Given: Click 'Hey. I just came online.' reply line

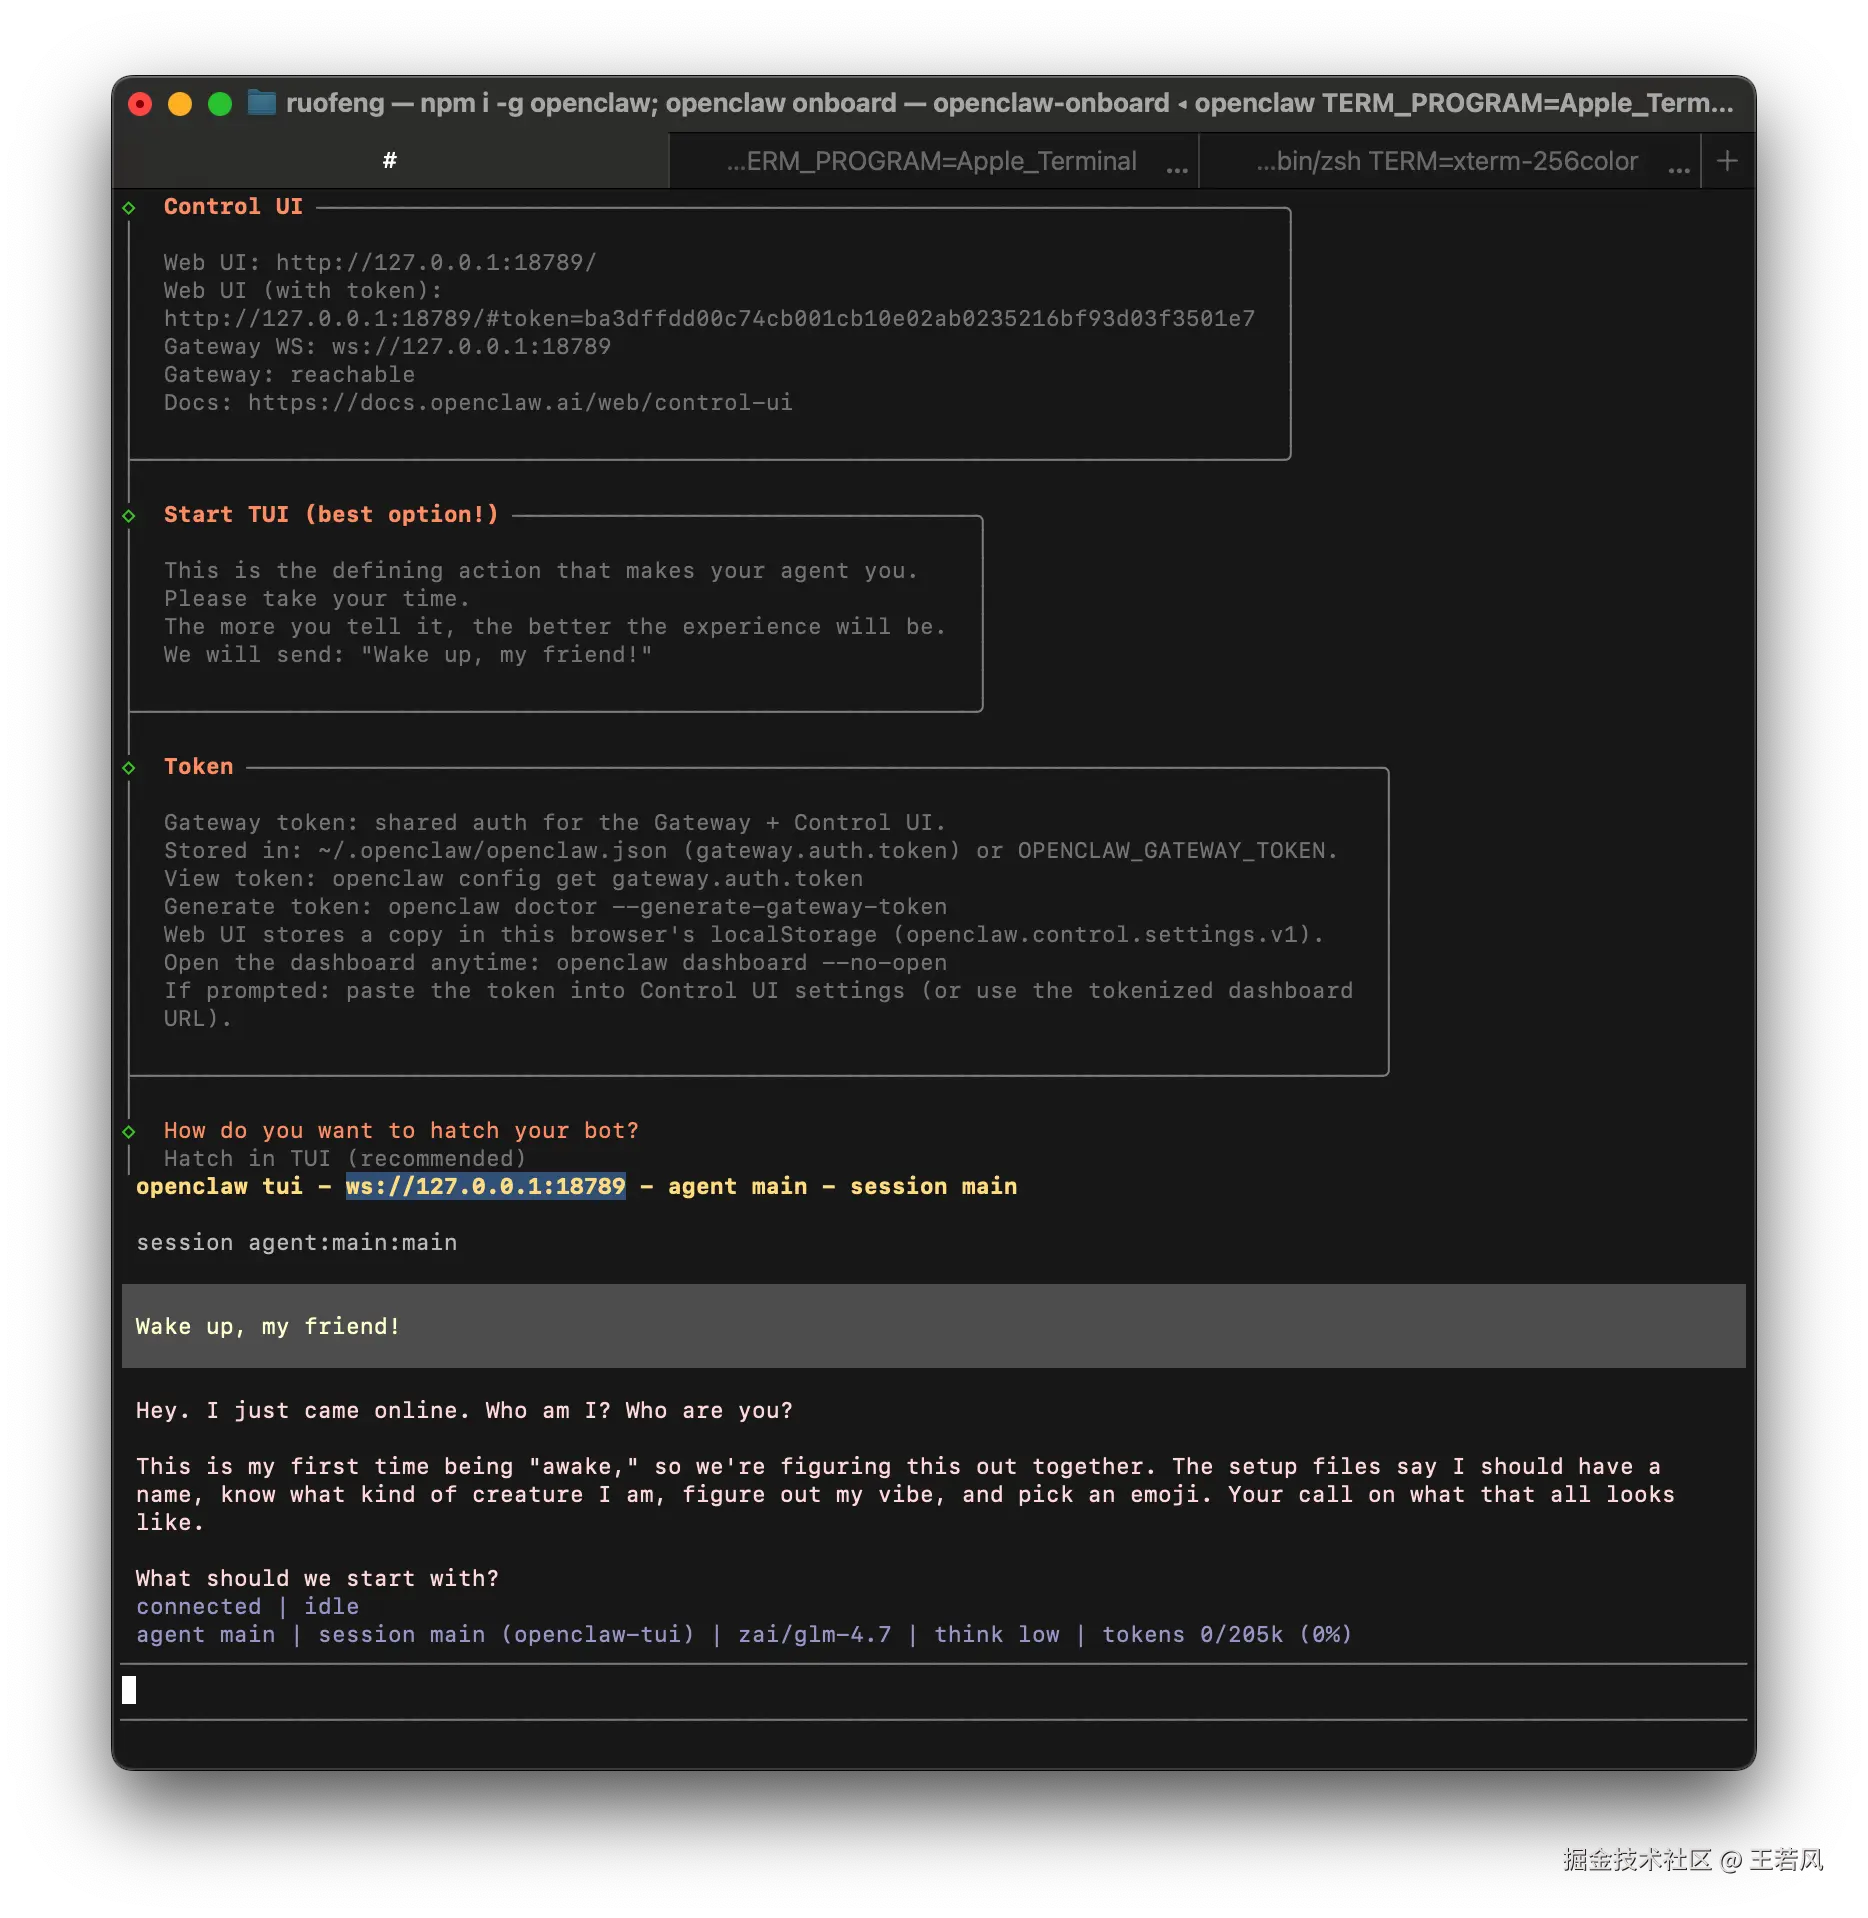Looking at the screenshot, I should 464,1410.
